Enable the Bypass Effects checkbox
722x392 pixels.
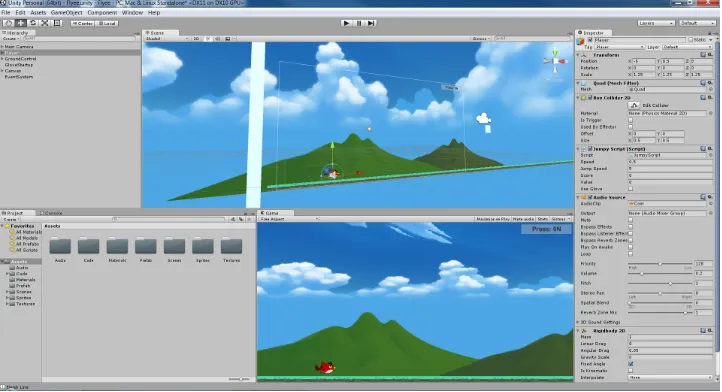click(630, 227)
